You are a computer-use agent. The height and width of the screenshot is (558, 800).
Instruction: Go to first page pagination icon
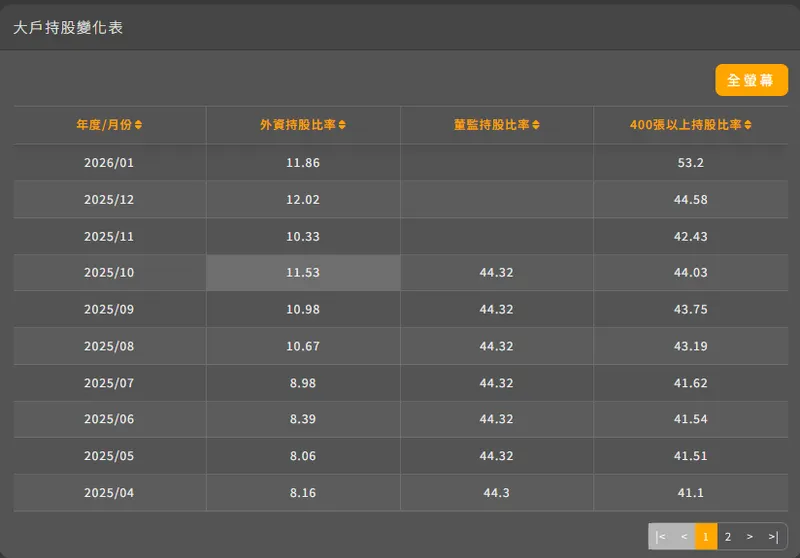tap(660, 537)
